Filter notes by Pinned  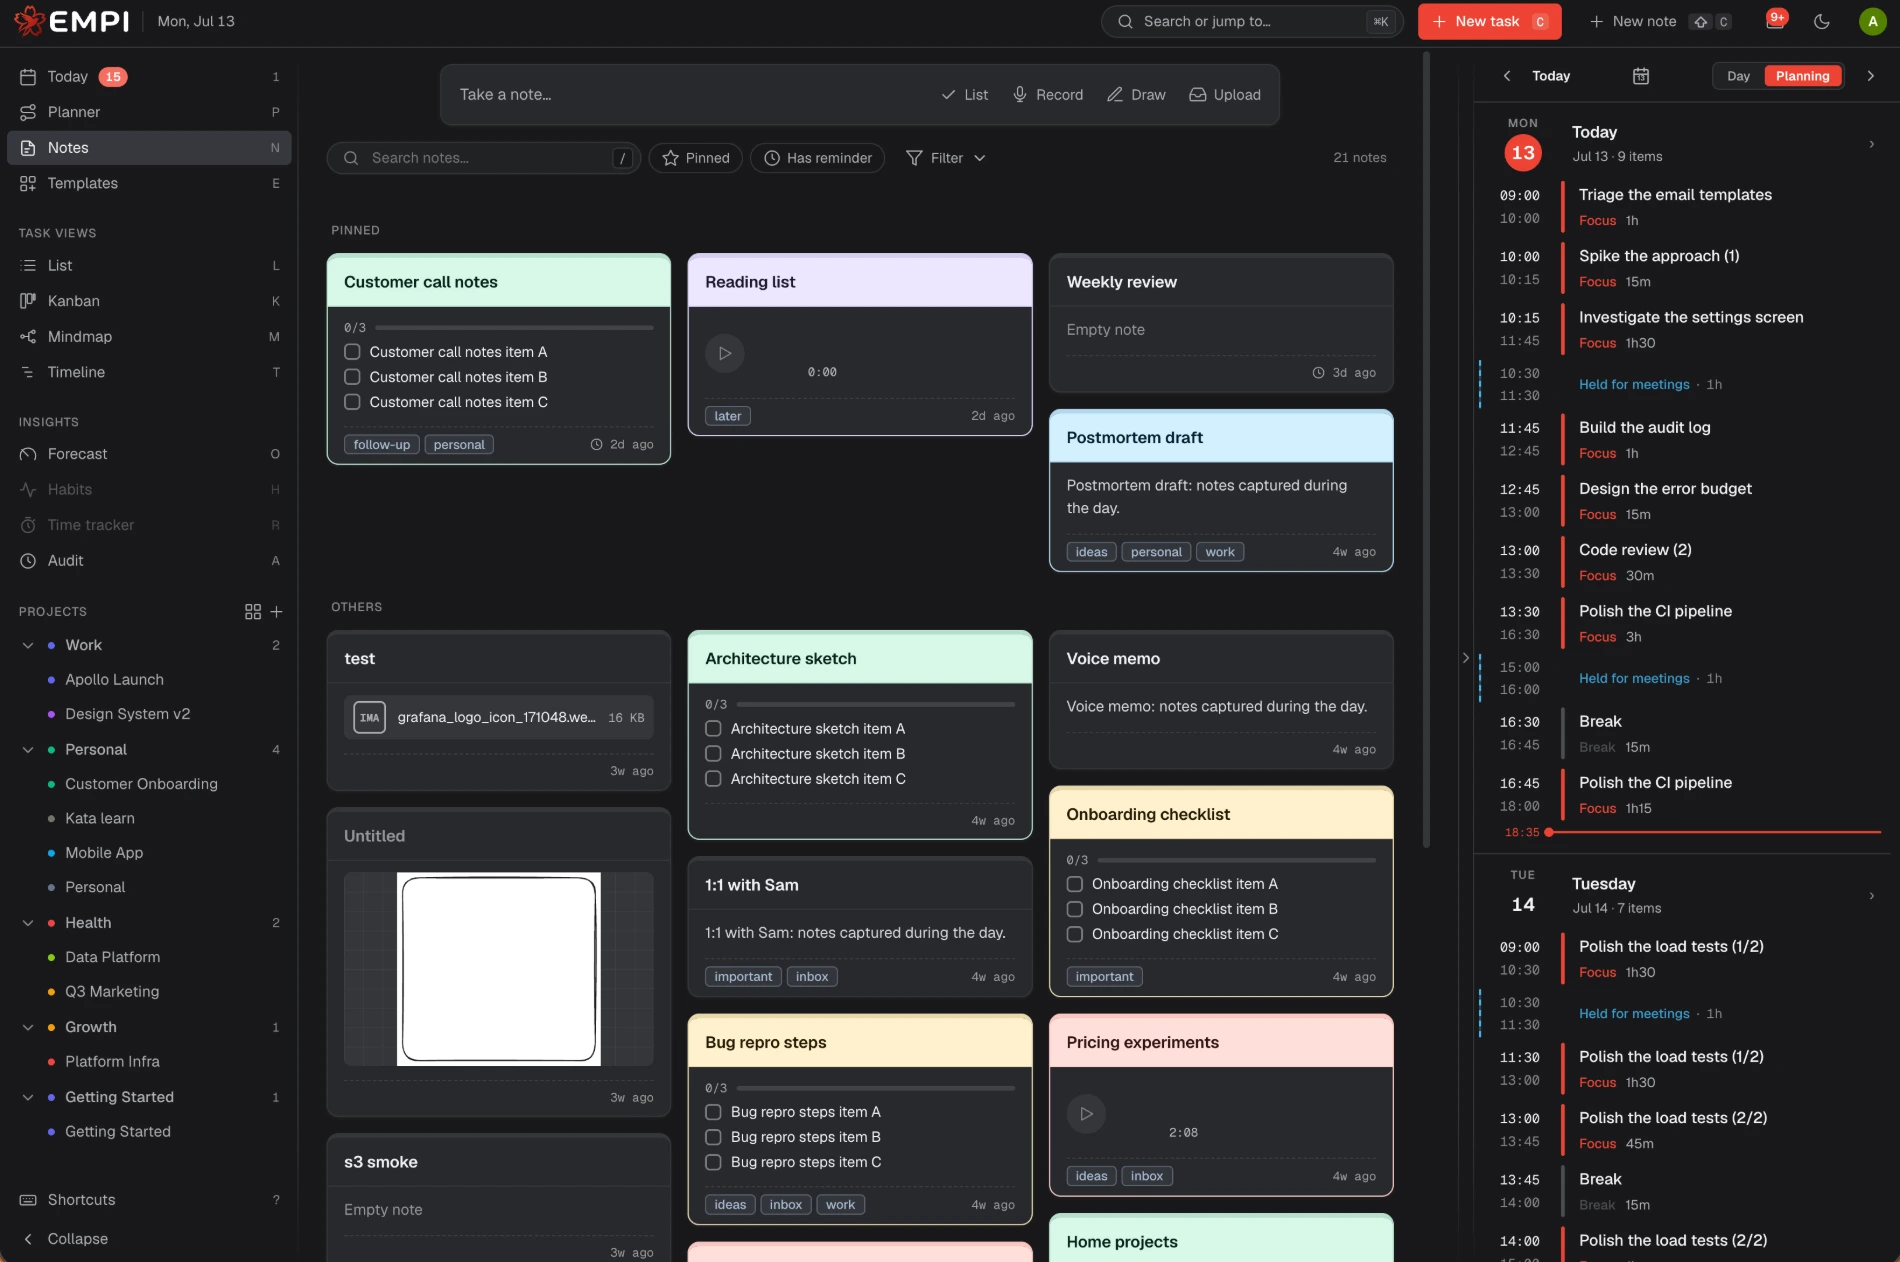[696, 158]
